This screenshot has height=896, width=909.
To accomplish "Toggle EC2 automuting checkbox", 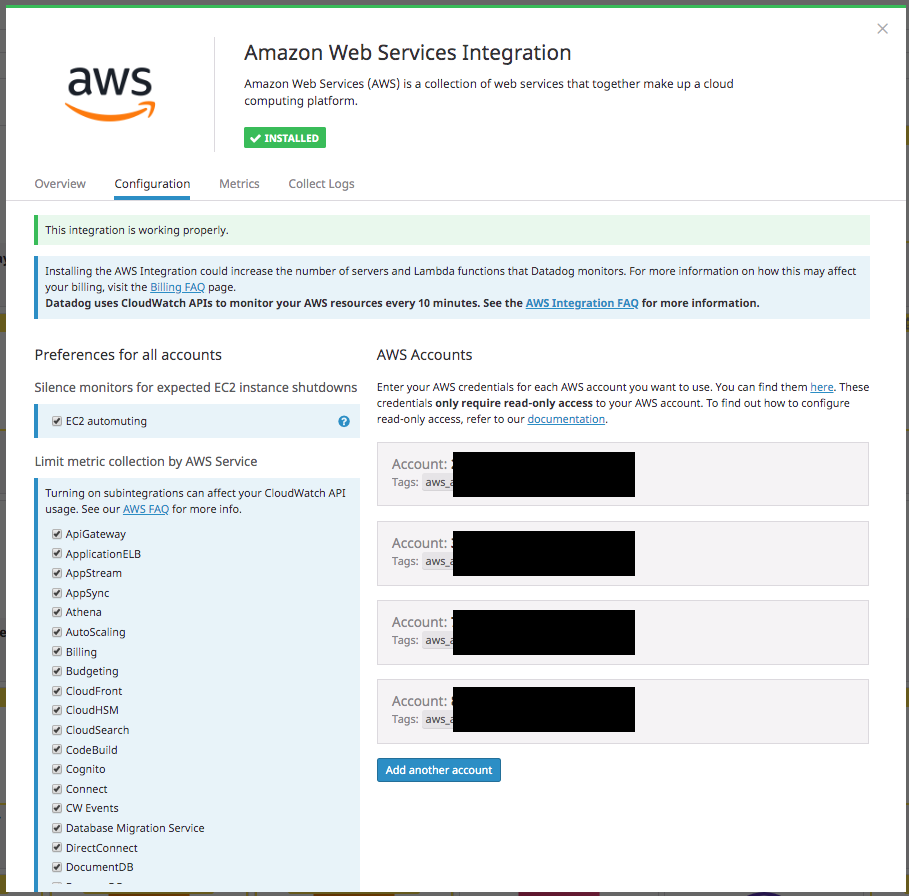I will pos(57,421).
